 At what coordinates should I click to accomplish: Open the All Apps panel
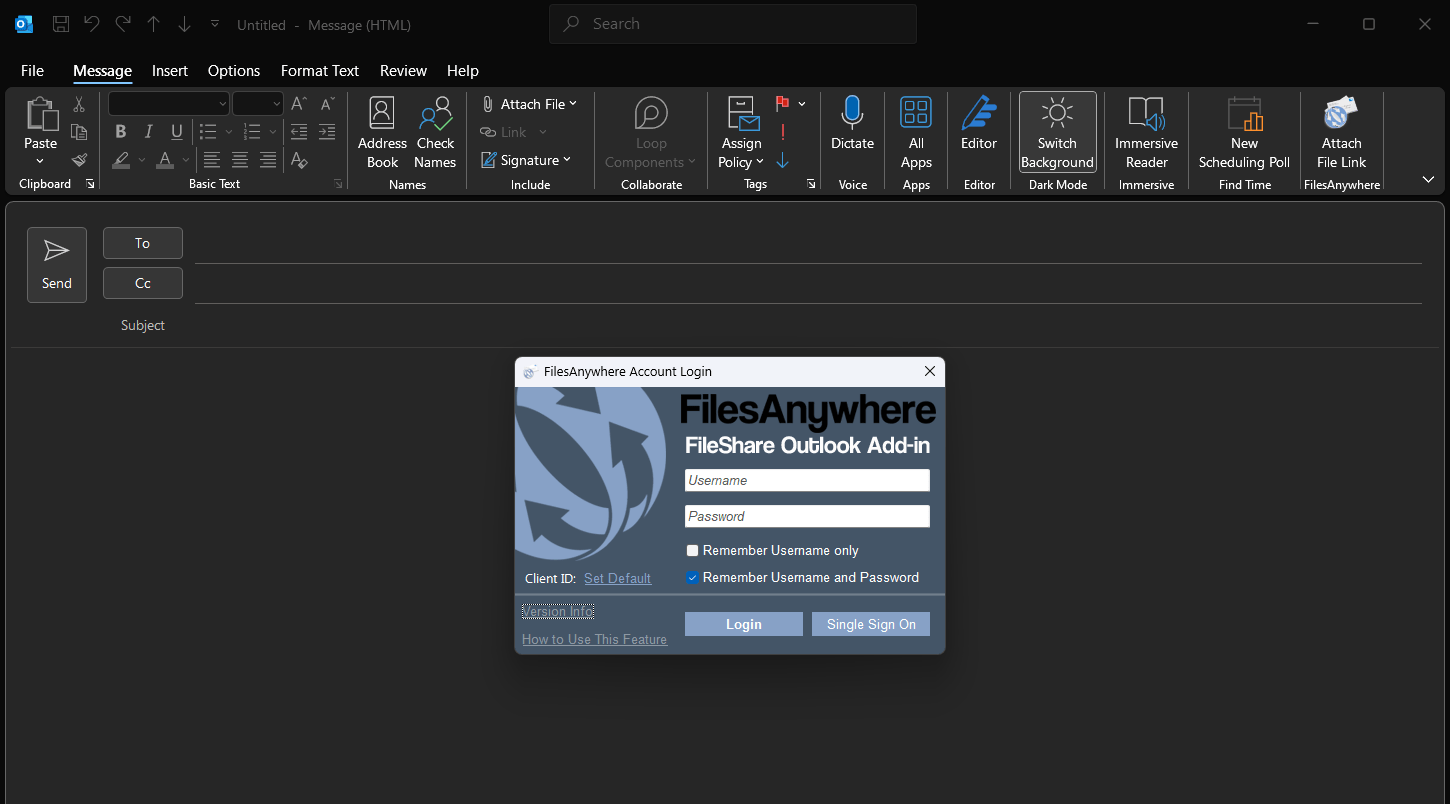pos(915,132)
